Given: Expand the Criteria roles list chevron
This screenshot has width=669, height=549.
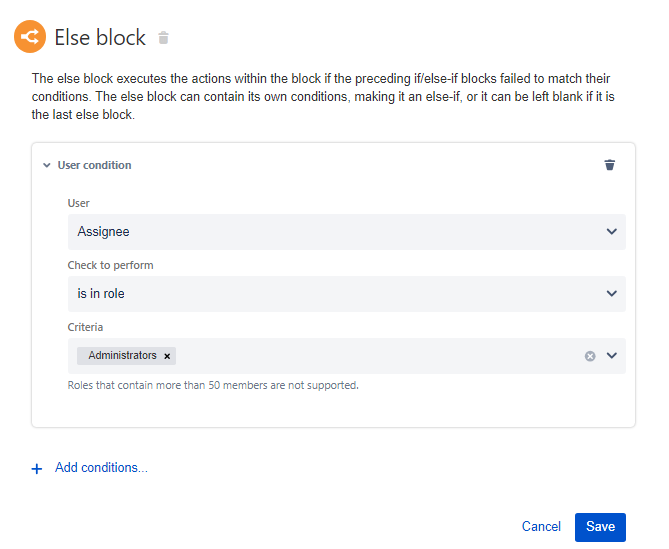Looking at the screenshot, I should coord(612,356).
